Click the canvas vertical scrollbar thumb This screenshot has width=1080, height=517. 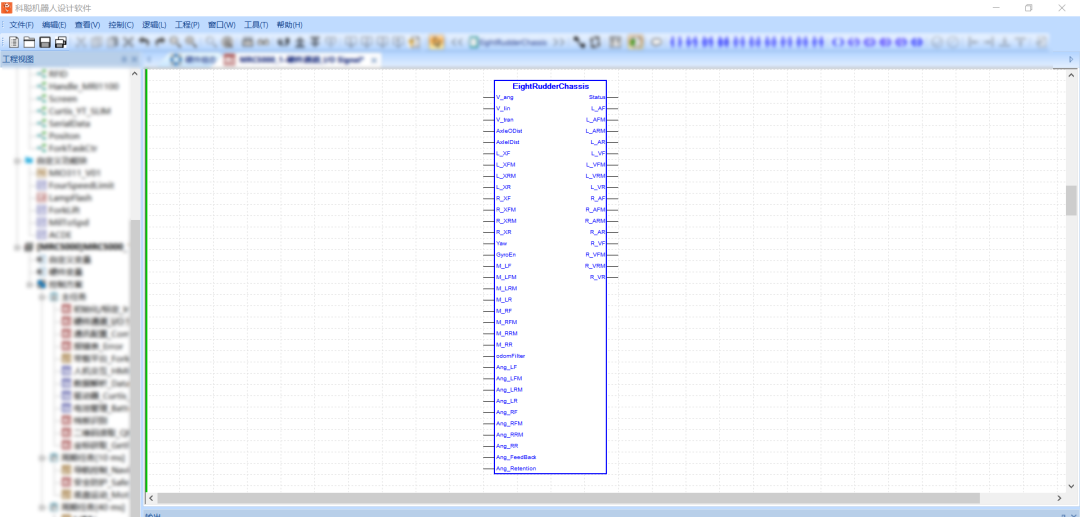click(1071, 200)
